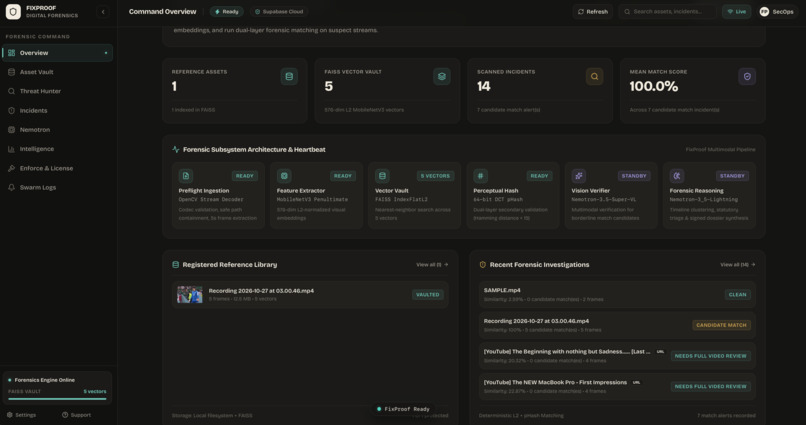Focus the search assets, incidents field

[667, 11]
